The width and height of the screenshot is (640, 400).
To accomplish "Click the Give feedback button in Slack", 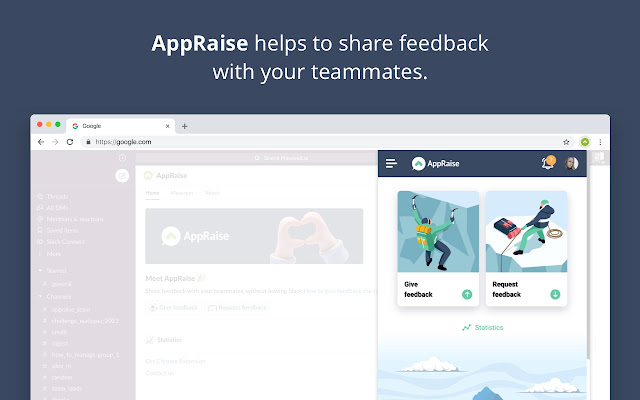I will 173,307.
